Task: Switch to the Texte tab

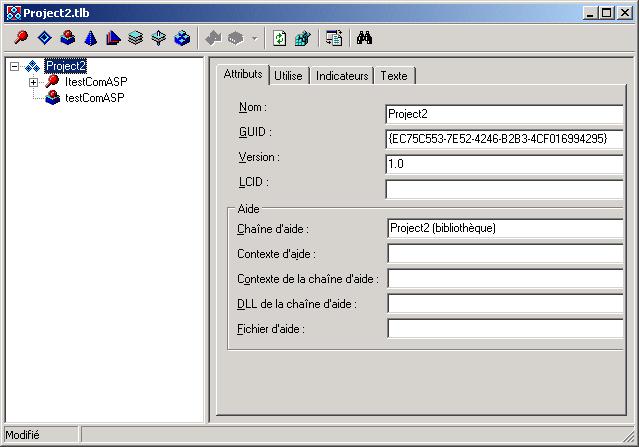Action: pos(394,76)
